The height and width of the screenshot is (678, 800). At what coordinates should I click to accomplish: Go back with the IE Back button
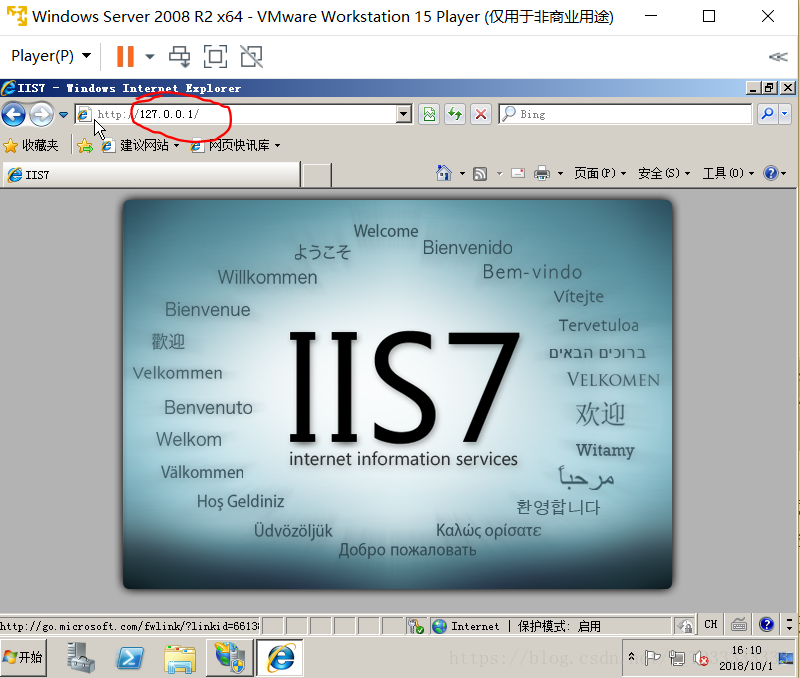click(14, 114)
